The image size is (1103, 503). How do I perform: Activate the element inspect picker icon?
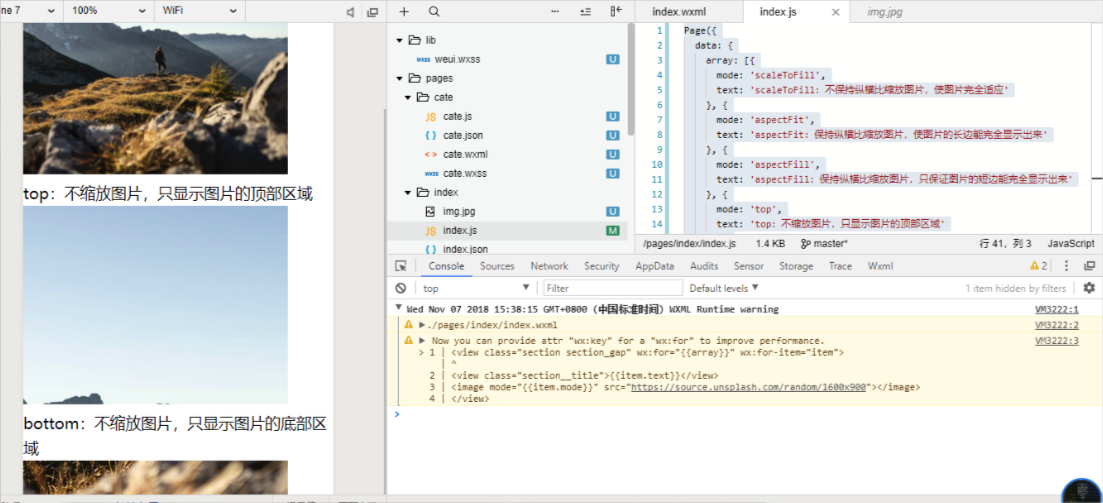point(401,266)
